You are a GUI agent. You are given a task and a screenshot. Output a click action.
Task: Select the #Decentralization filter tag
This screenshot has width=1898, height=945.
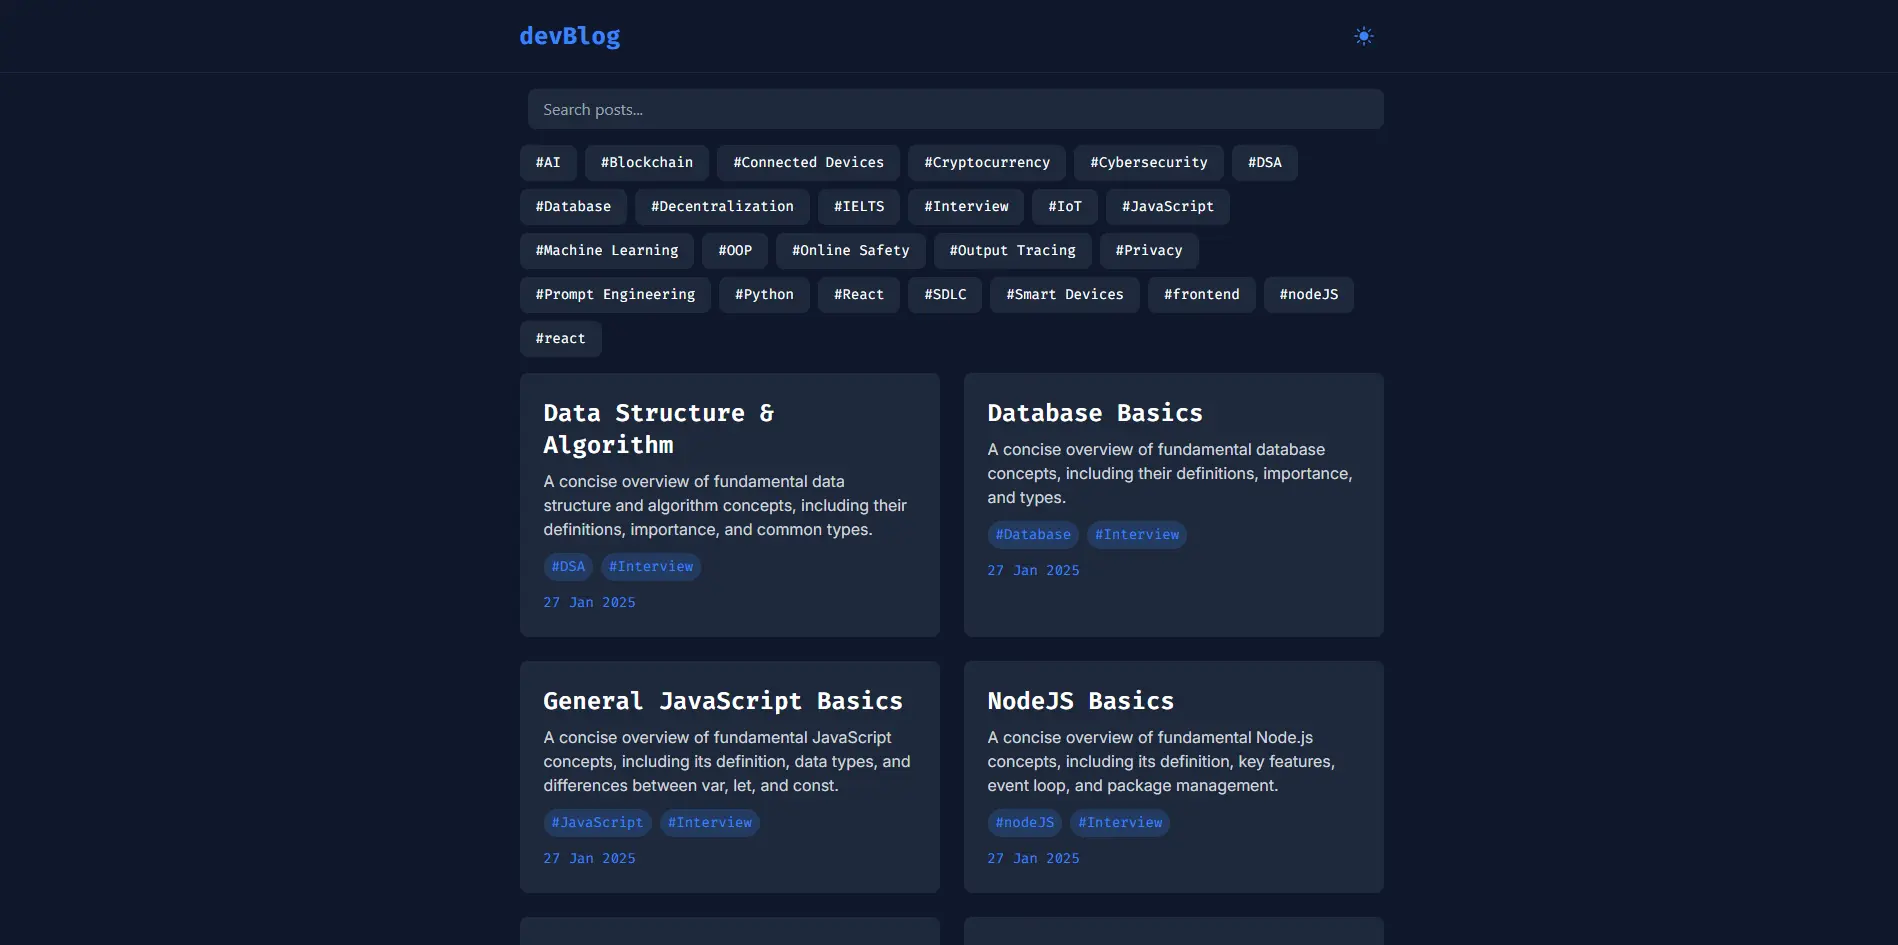coord(722,207)
